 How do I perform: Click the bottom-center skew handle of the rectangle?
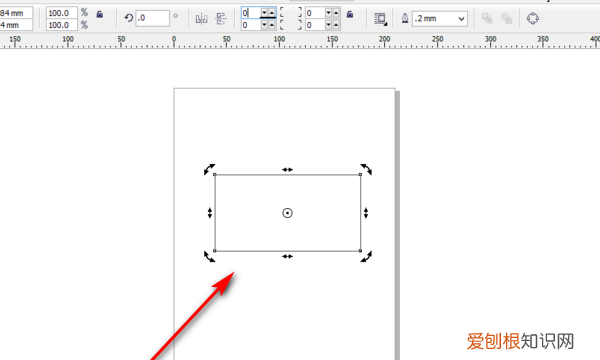click(287, 256)
